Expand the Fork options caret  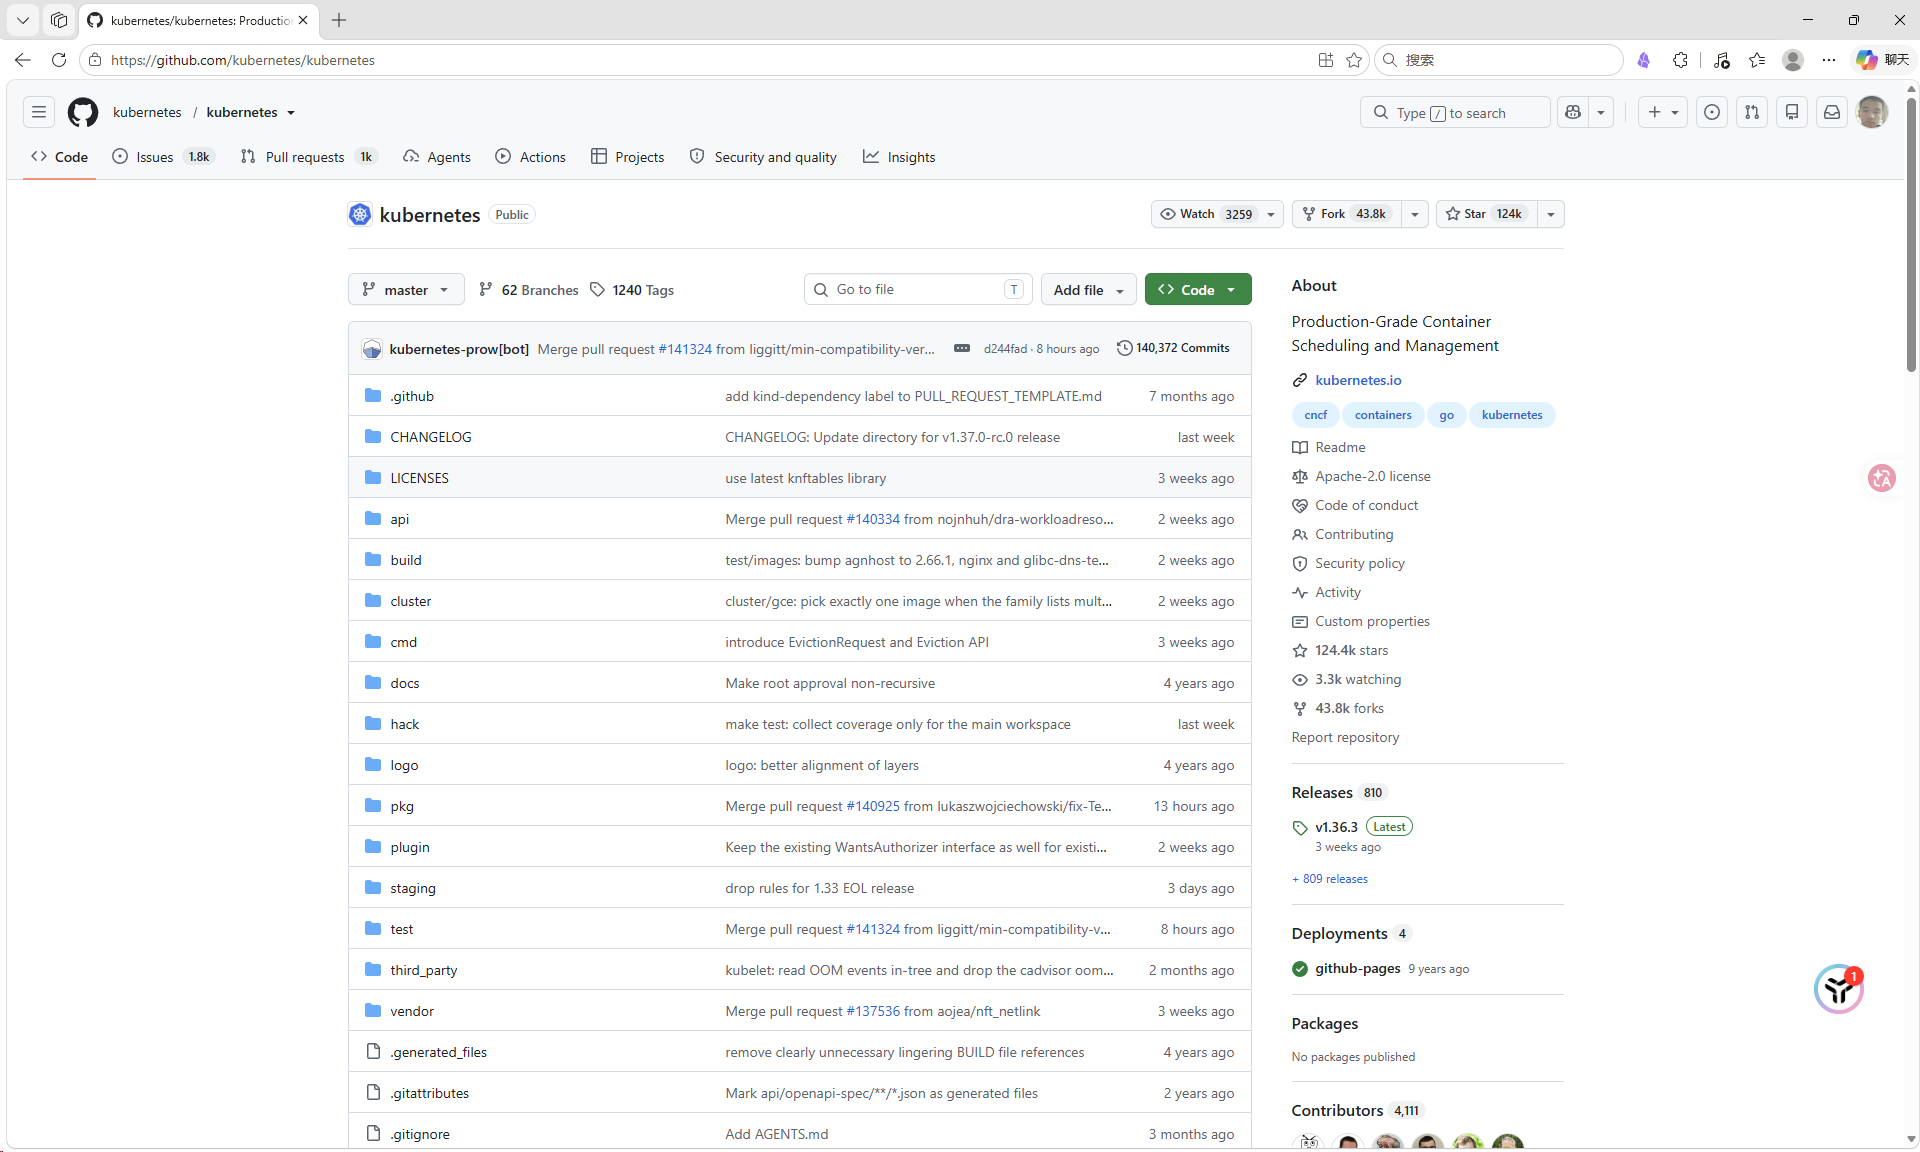1415,214
